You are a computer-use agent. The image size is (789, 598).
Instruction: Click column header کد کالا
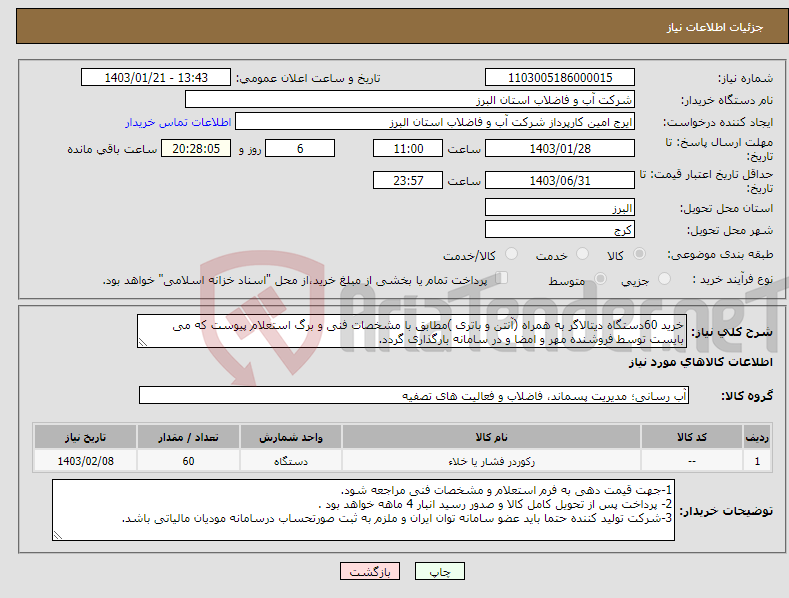692,437
